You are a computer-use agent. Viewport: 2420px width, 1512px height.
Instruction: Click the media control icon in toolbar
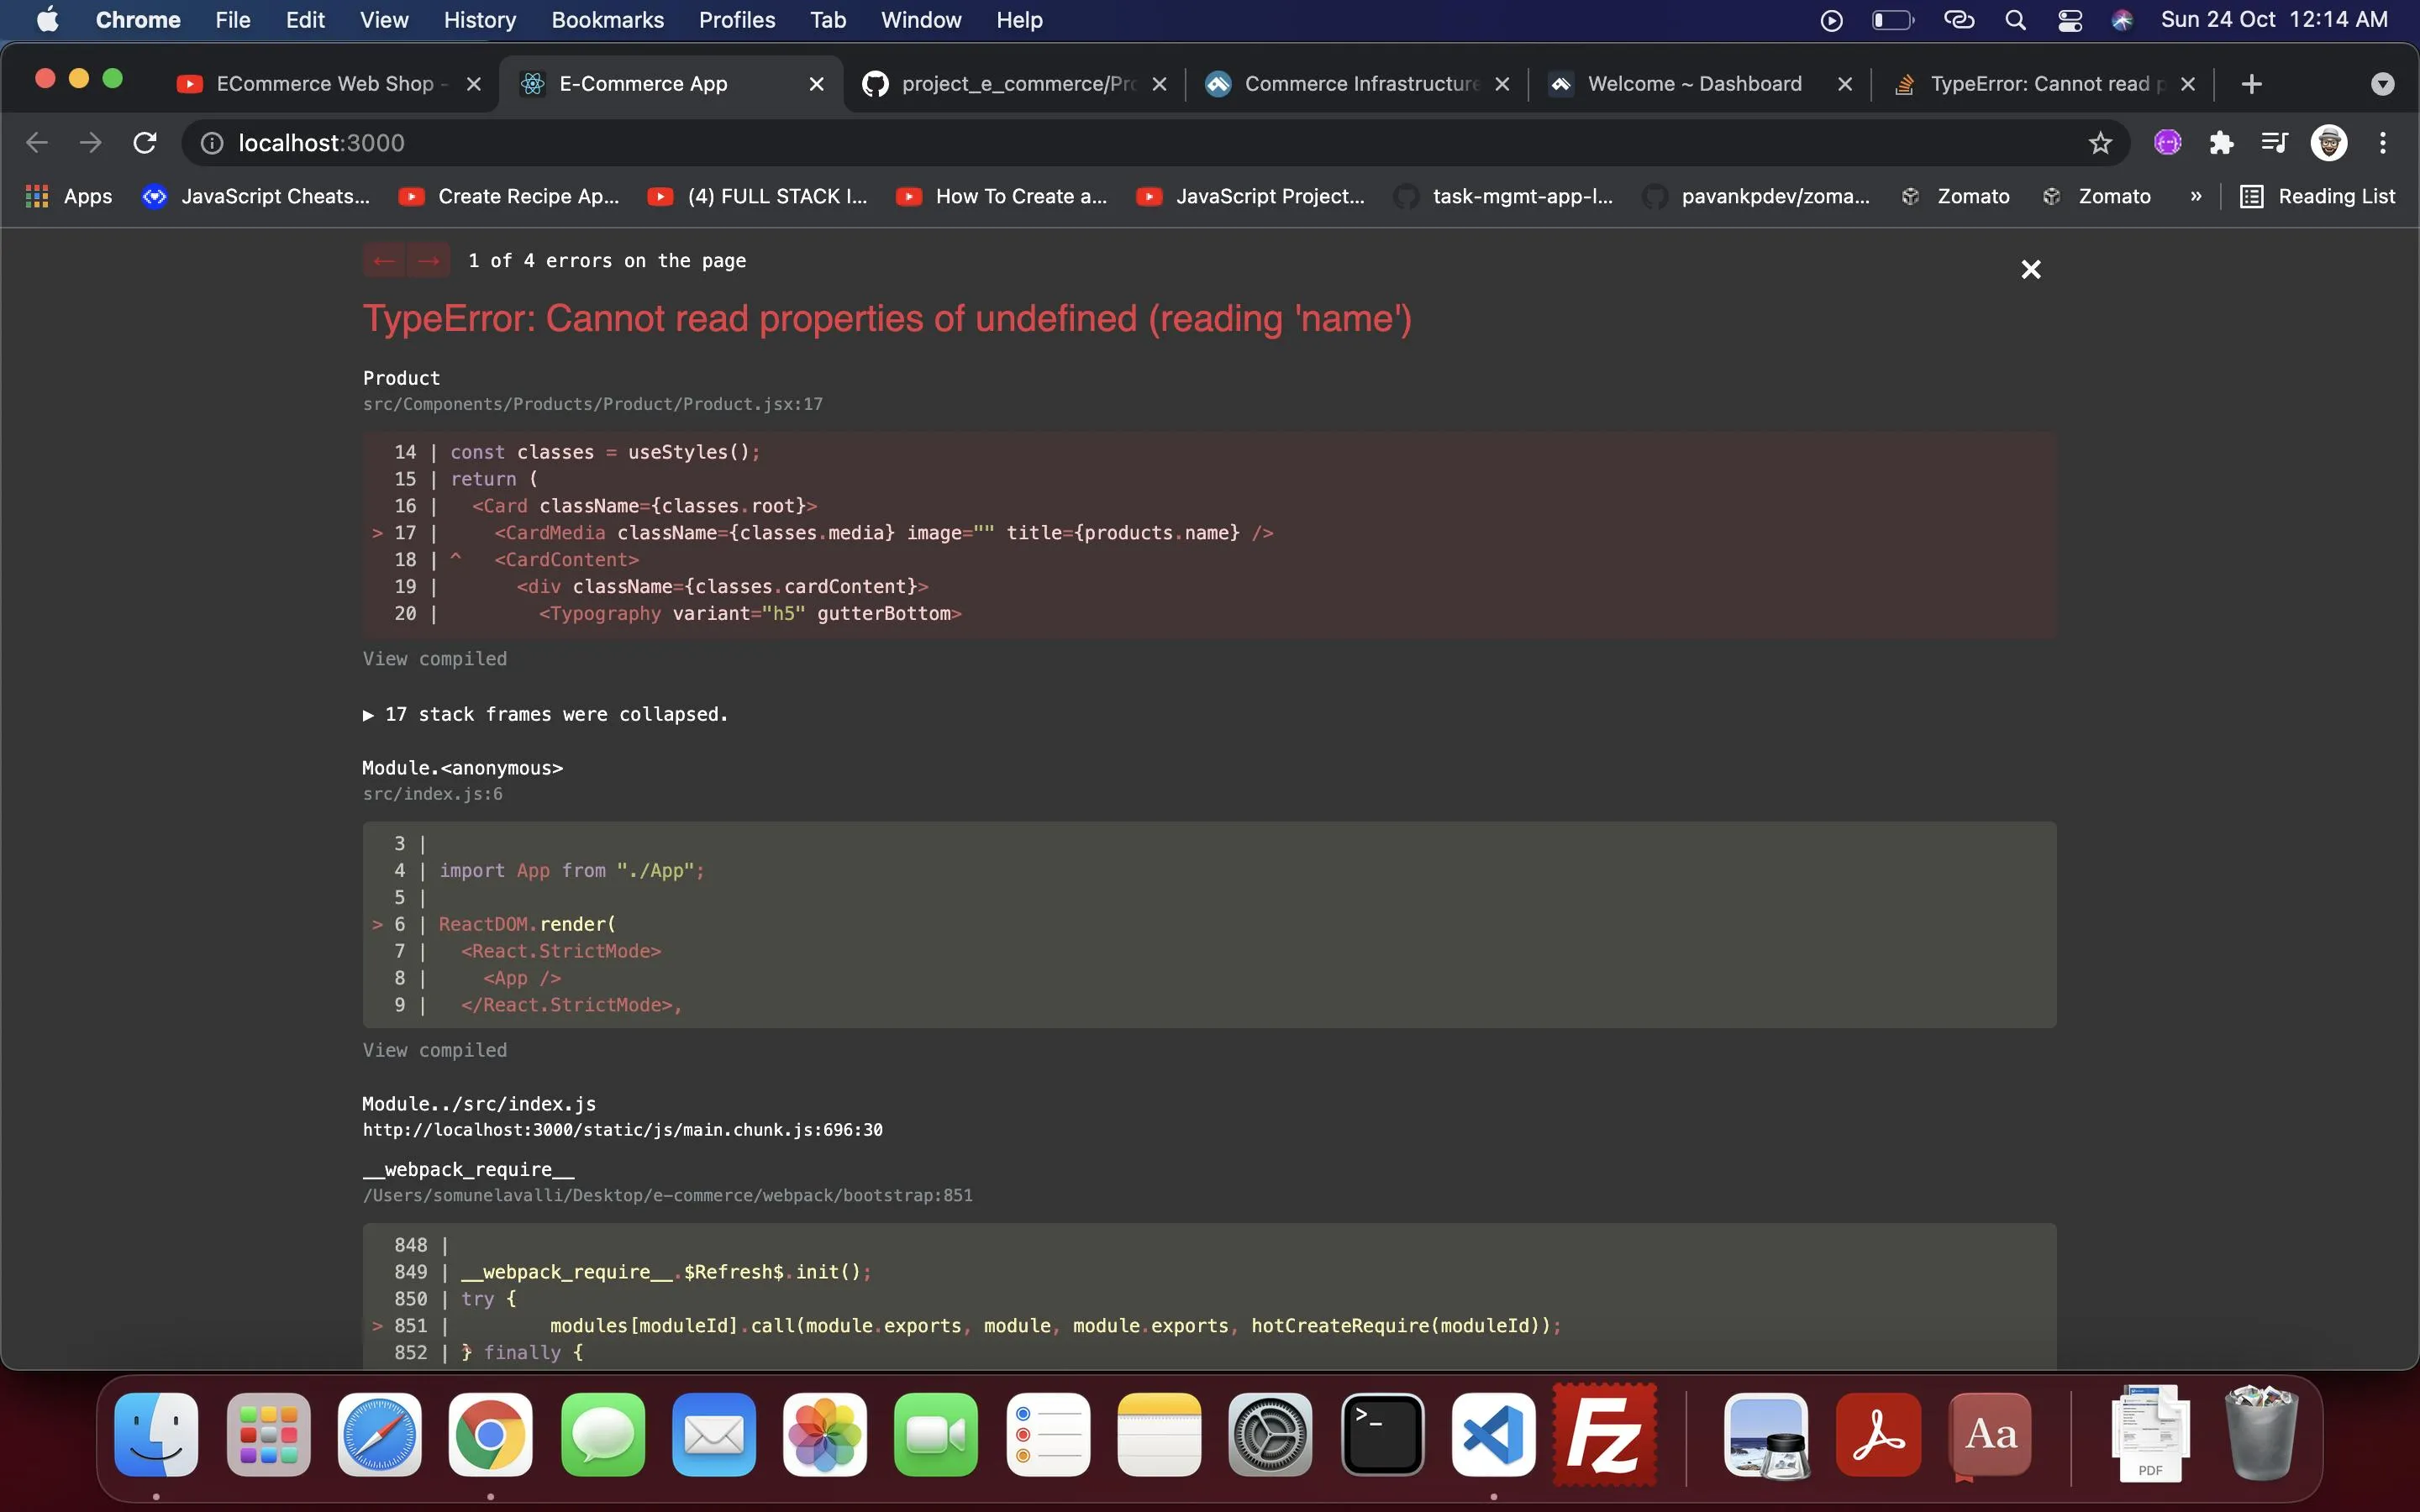coord(2274,143)
